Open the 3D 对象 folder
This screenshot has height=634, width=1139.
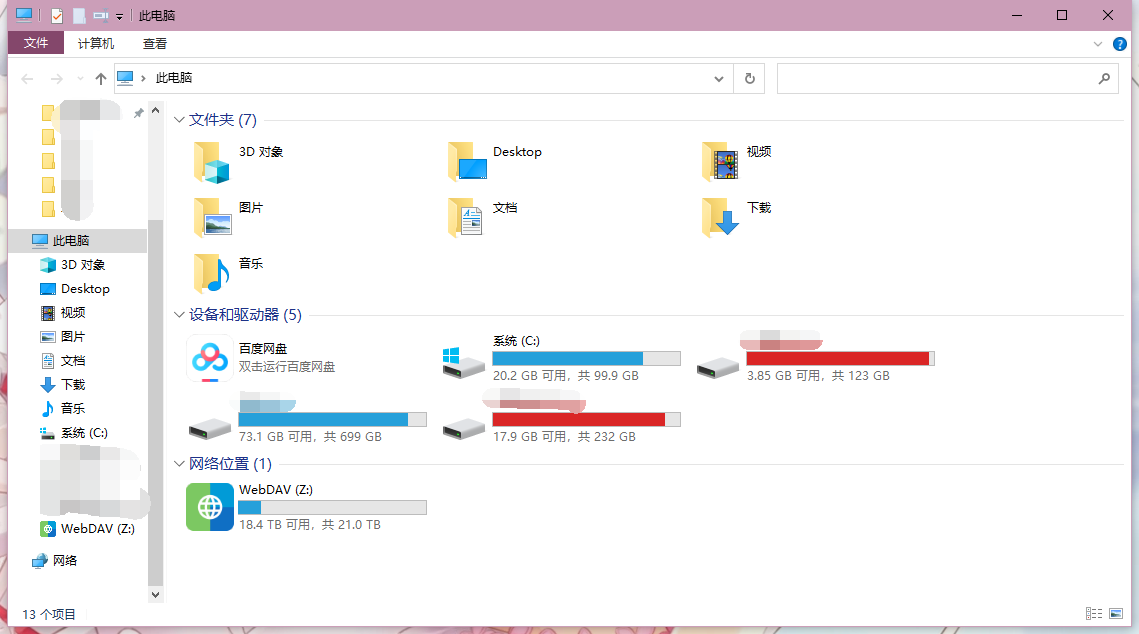tap(211, 162)
